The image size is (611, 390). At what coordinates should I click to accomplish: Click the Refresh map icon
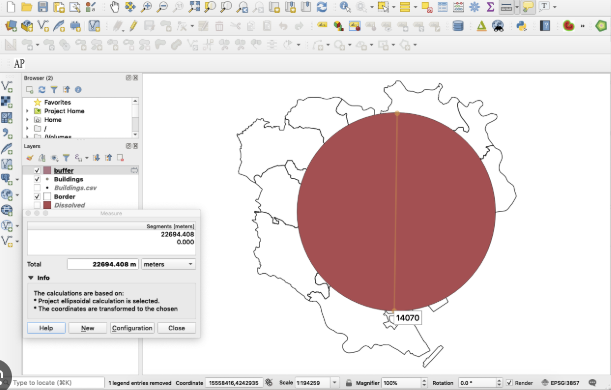click(322, 7)
